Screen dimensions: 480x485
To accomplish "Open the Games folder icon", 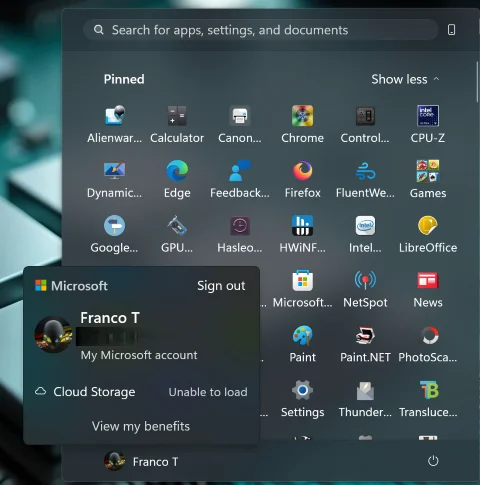I will tap(428, 179).
